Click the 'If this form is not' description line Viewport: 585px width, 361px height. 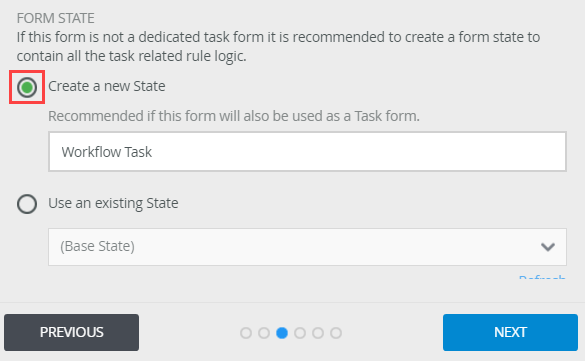(278, 37)
